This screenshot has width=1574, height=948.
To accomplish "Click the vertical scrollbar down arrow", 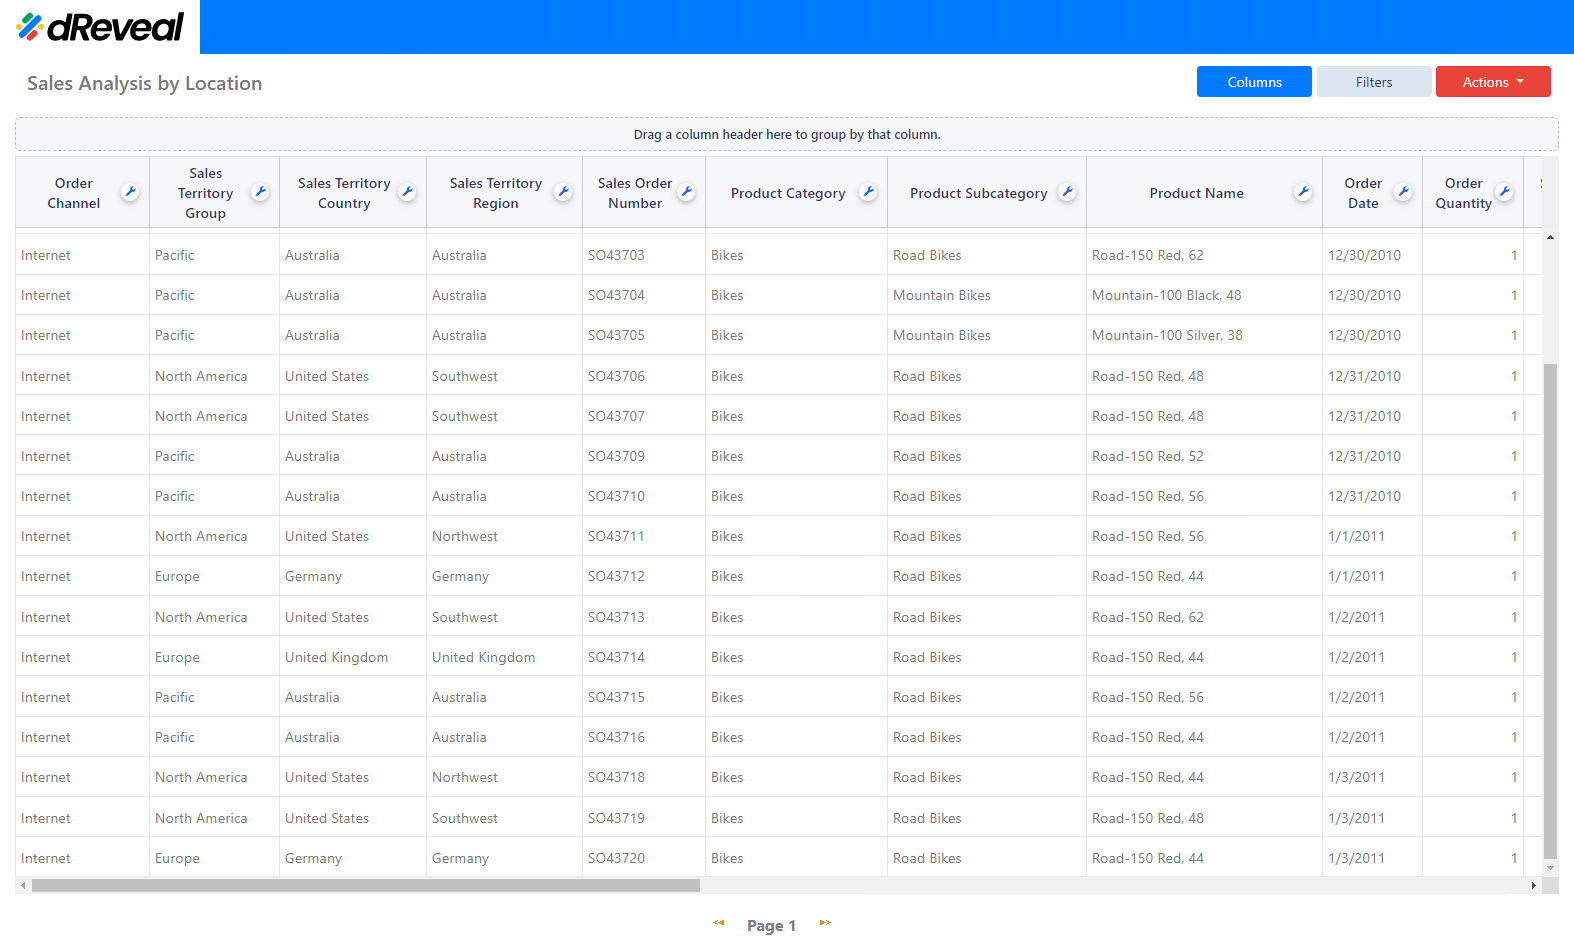I will [x=1551, y=868].
